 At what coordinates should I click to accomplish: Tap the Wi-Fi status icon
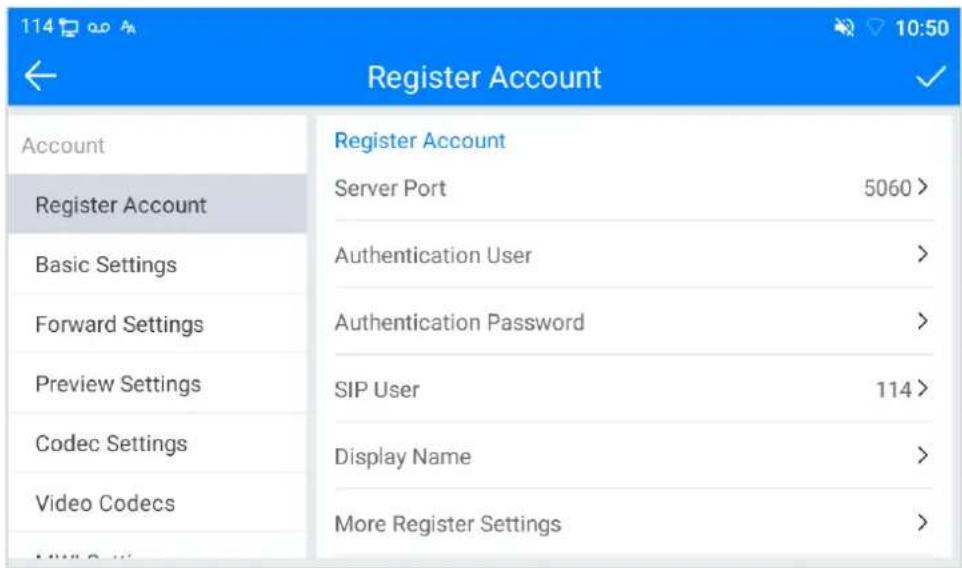pyautogui.click(x=875, y=27)
